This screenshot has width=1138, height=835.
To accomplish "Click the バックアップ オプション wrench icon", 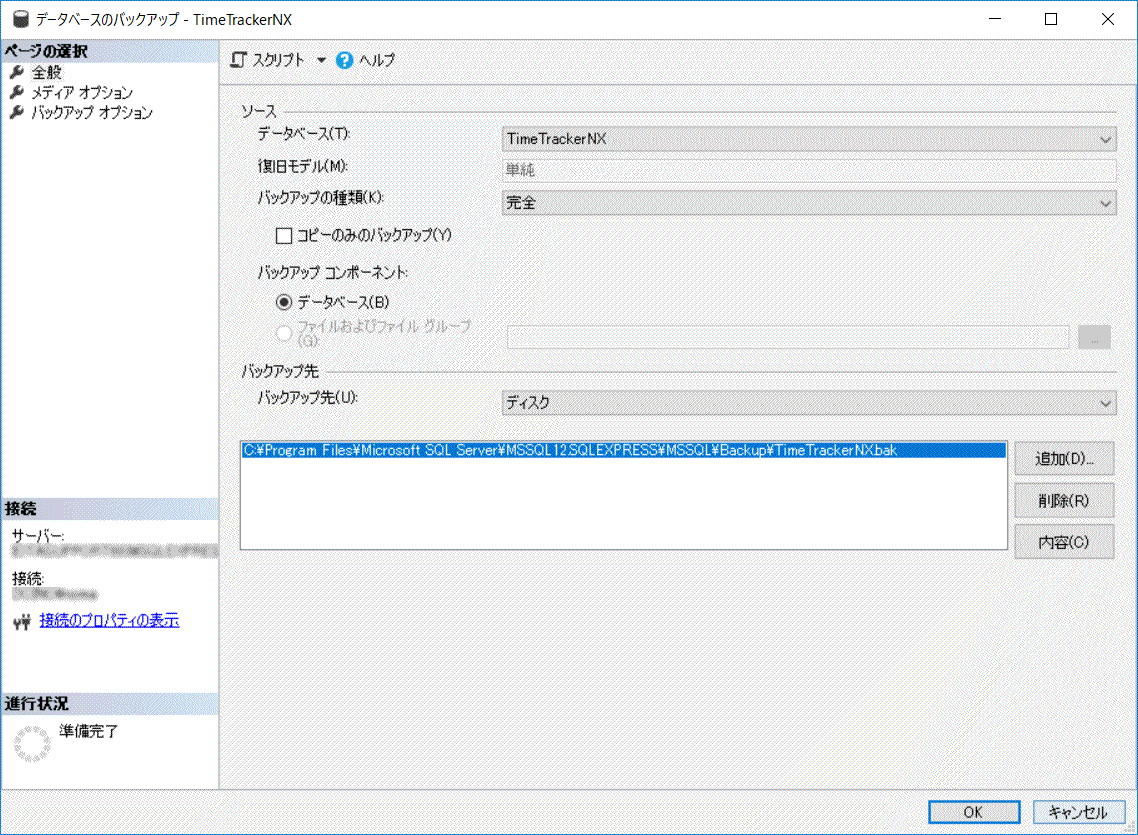I will (x=17, y=112).
